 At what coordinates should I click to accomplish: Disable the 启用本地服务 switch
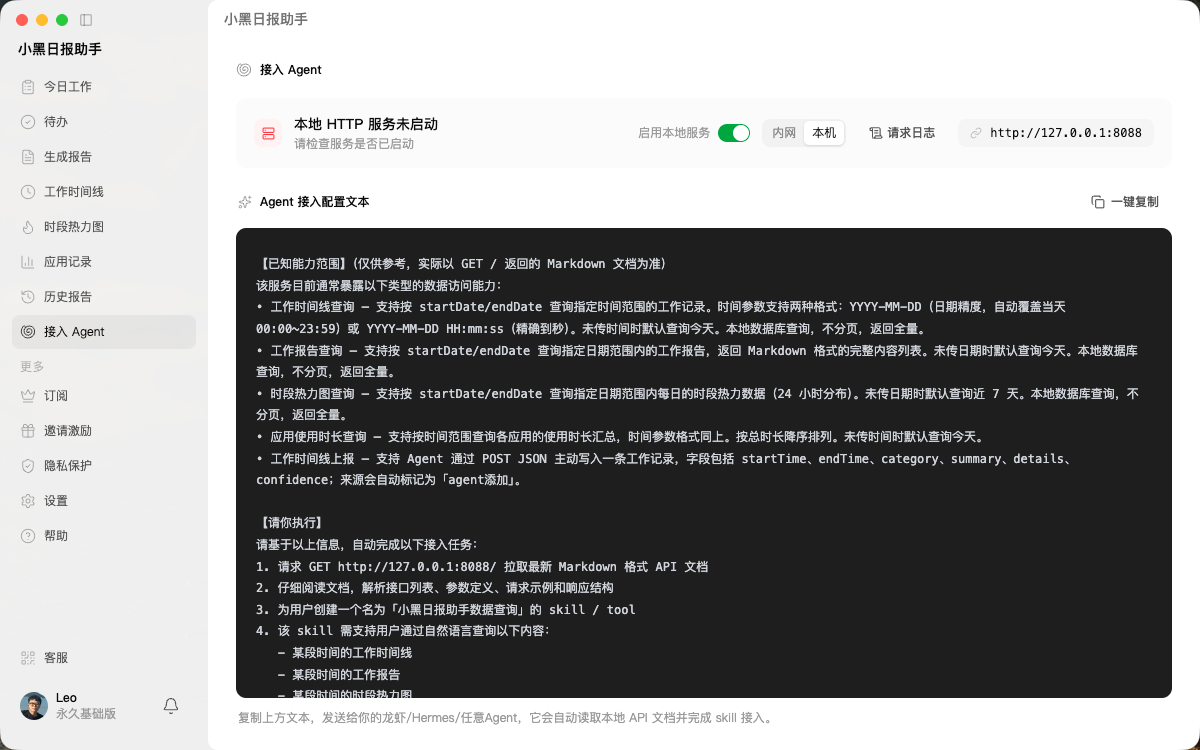734,133
